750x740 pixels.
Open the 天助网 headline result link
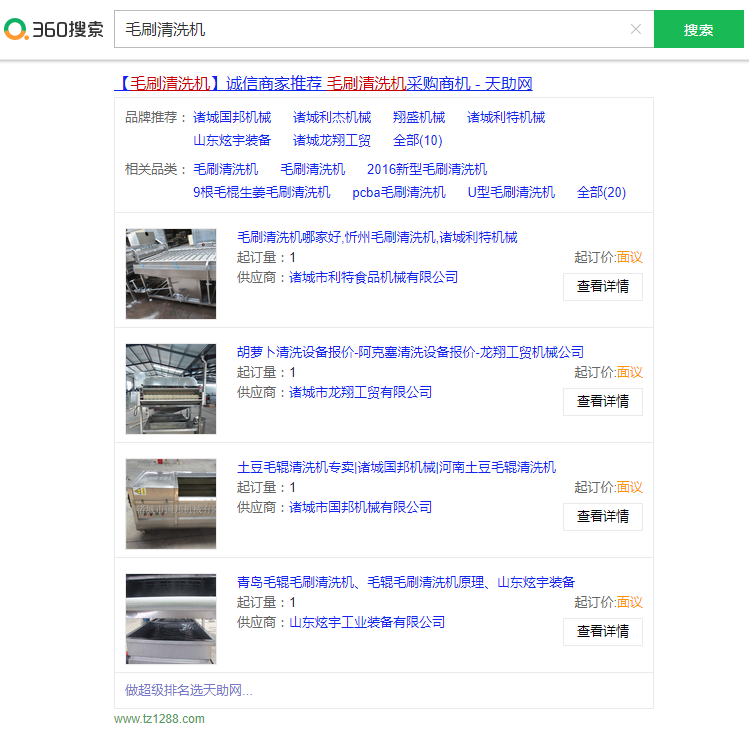click(323, 83)
